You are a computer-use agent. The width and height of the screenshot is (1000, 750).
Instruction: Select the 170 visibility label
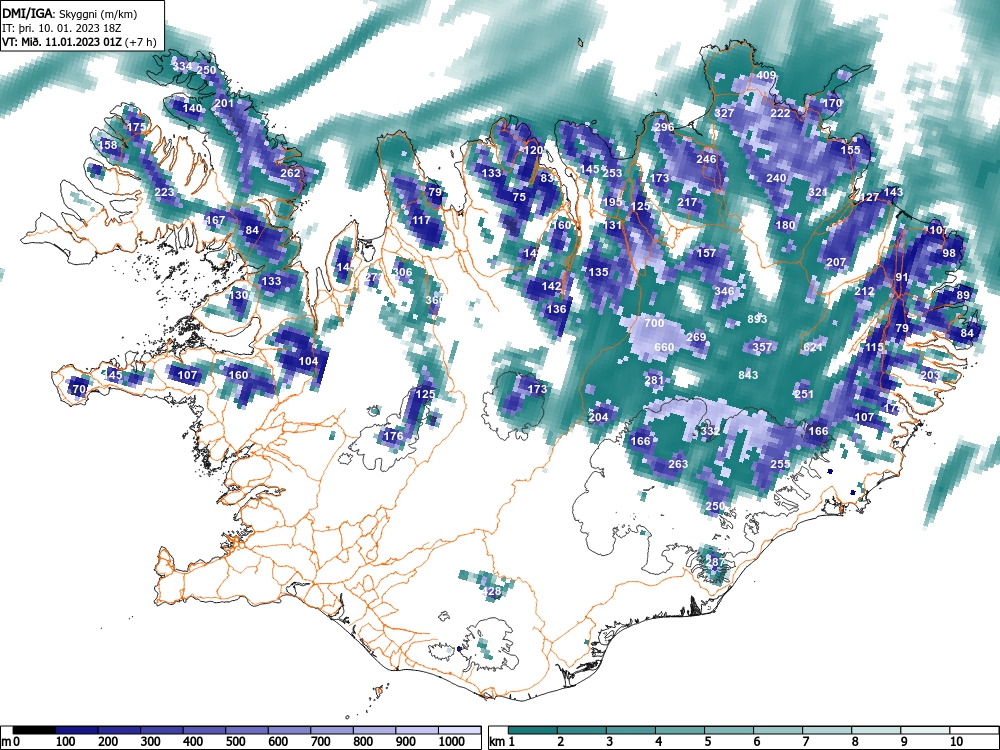point(833,103)
